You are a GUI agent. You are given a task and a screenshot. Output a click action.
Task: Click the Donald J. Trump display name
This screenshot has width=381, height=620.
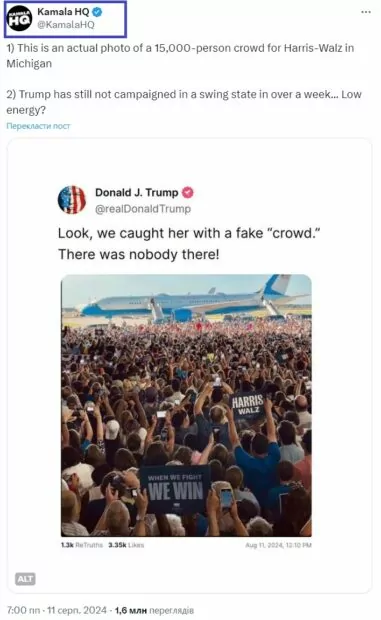[x=137, y=193]
